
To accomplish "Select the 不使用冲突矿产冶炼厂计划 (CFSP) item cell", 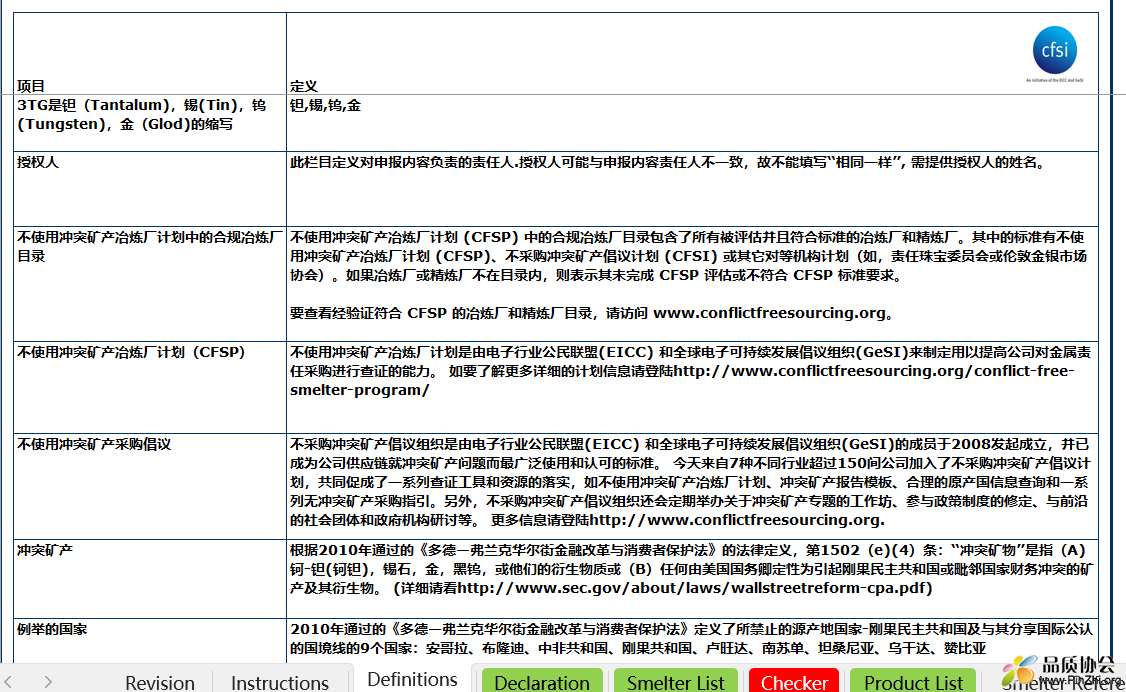I will [149, 388].
